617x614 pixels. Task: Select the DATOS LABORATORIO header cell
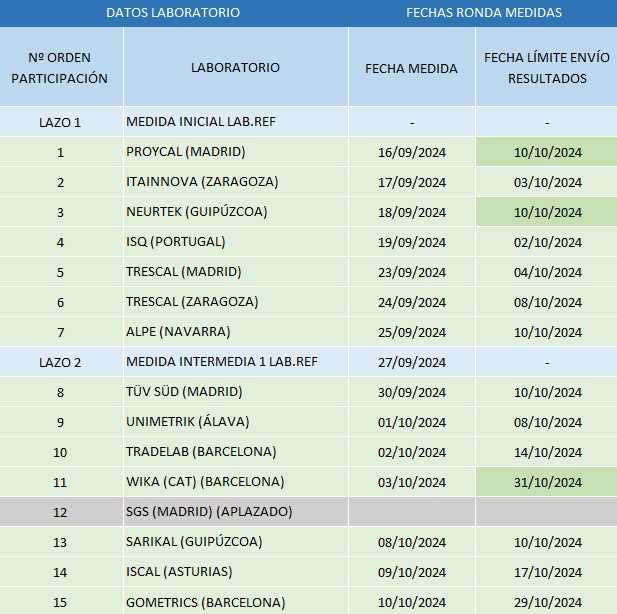click(173, 13)
